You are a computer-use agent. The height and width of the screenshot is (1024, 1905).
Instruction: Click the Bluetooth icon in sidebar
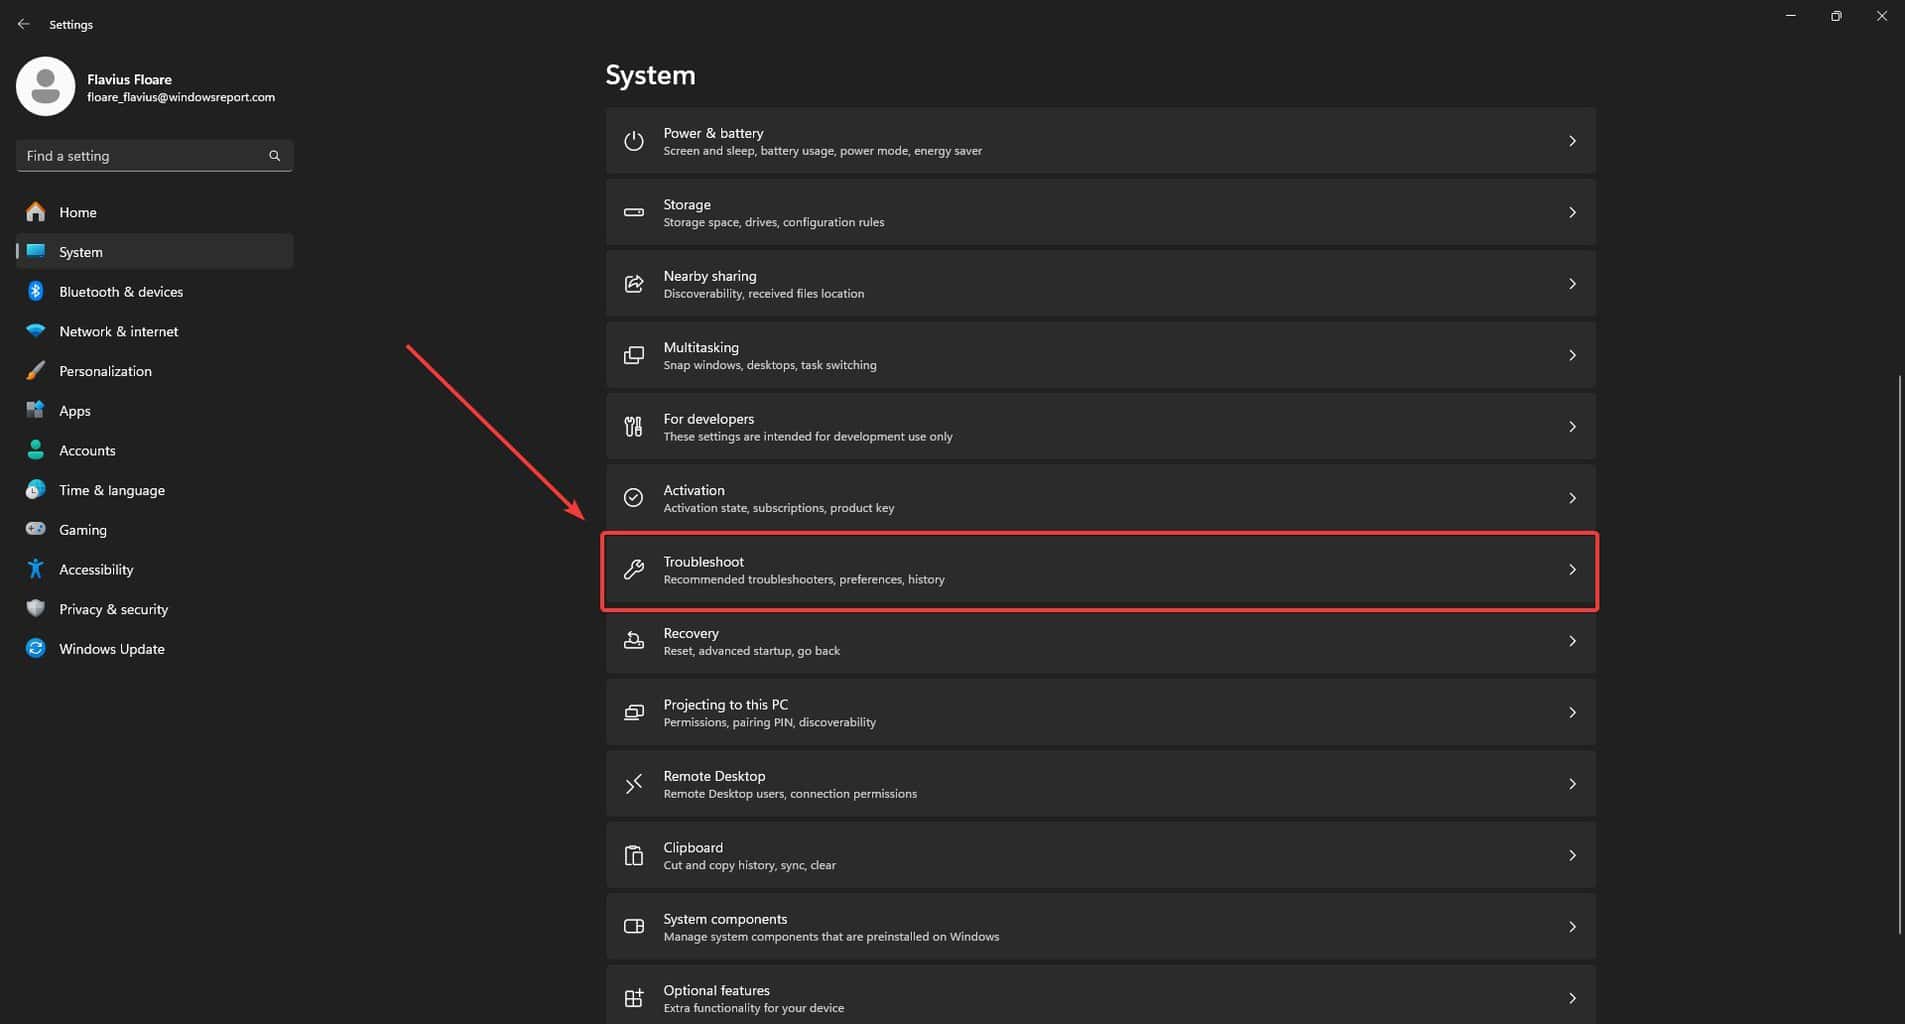click(x=36, y=291)
